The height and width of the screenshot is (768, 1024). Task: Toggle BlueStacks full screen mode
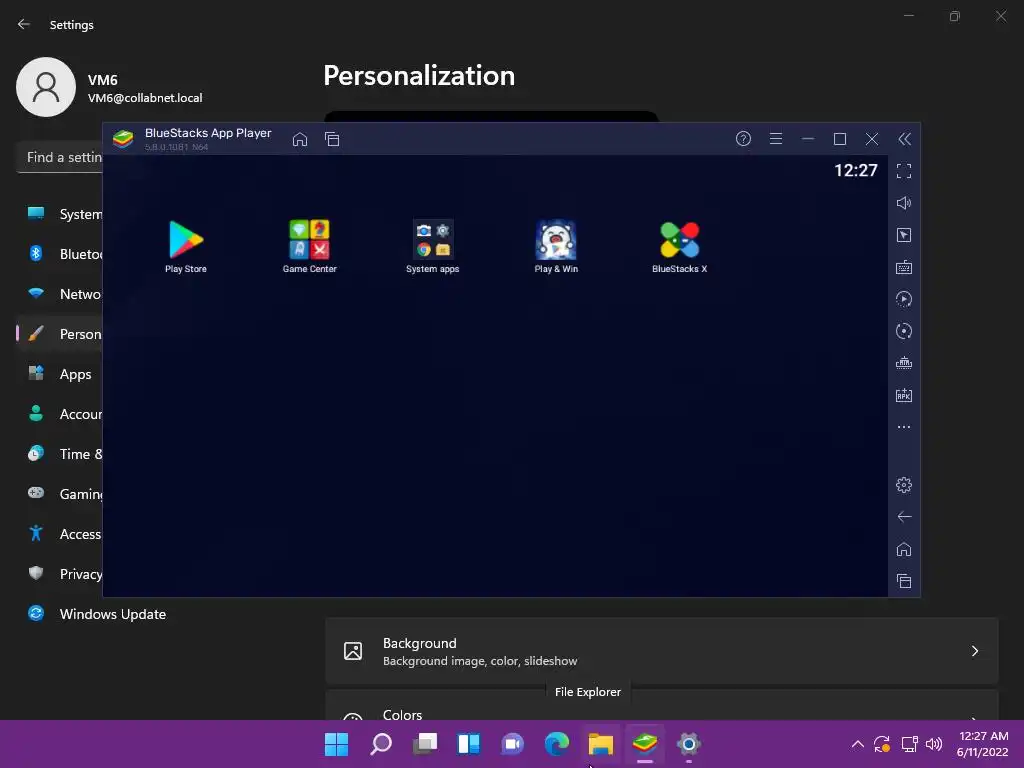point(904,171)
